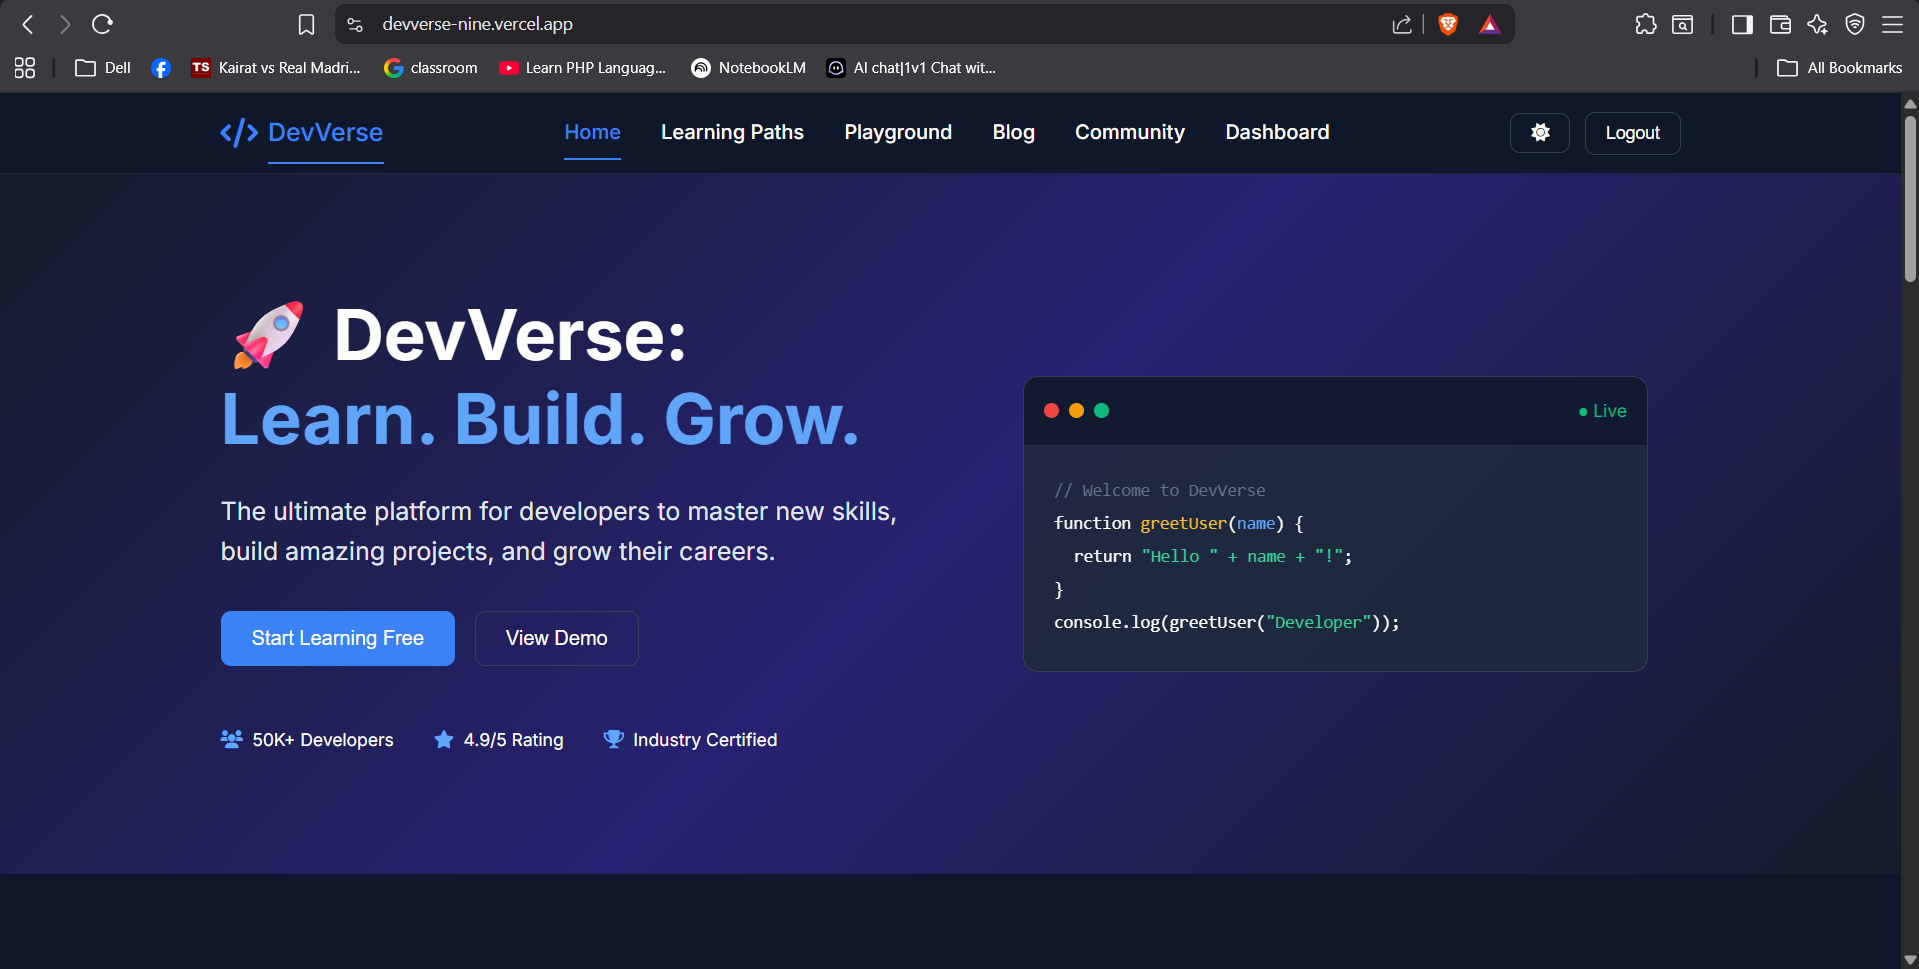Toggle the browser sidebar panel icon

coord(1740,23)
